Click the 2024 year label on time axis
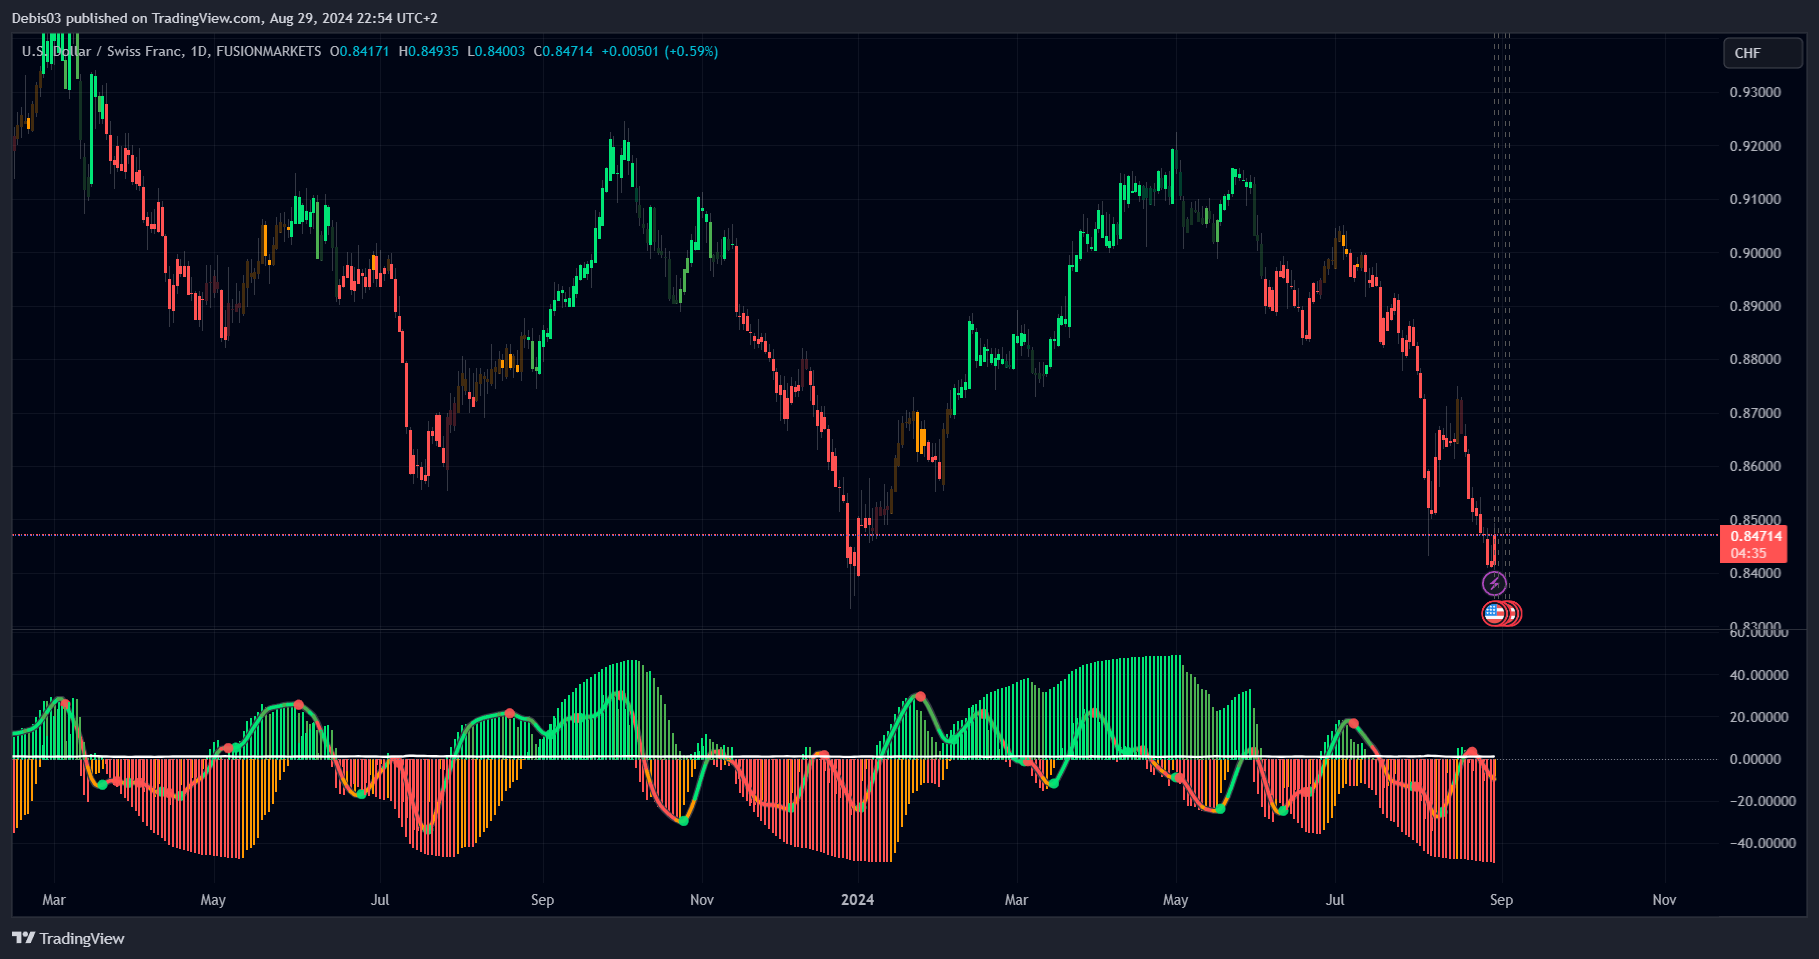 [x=857, y=900]
